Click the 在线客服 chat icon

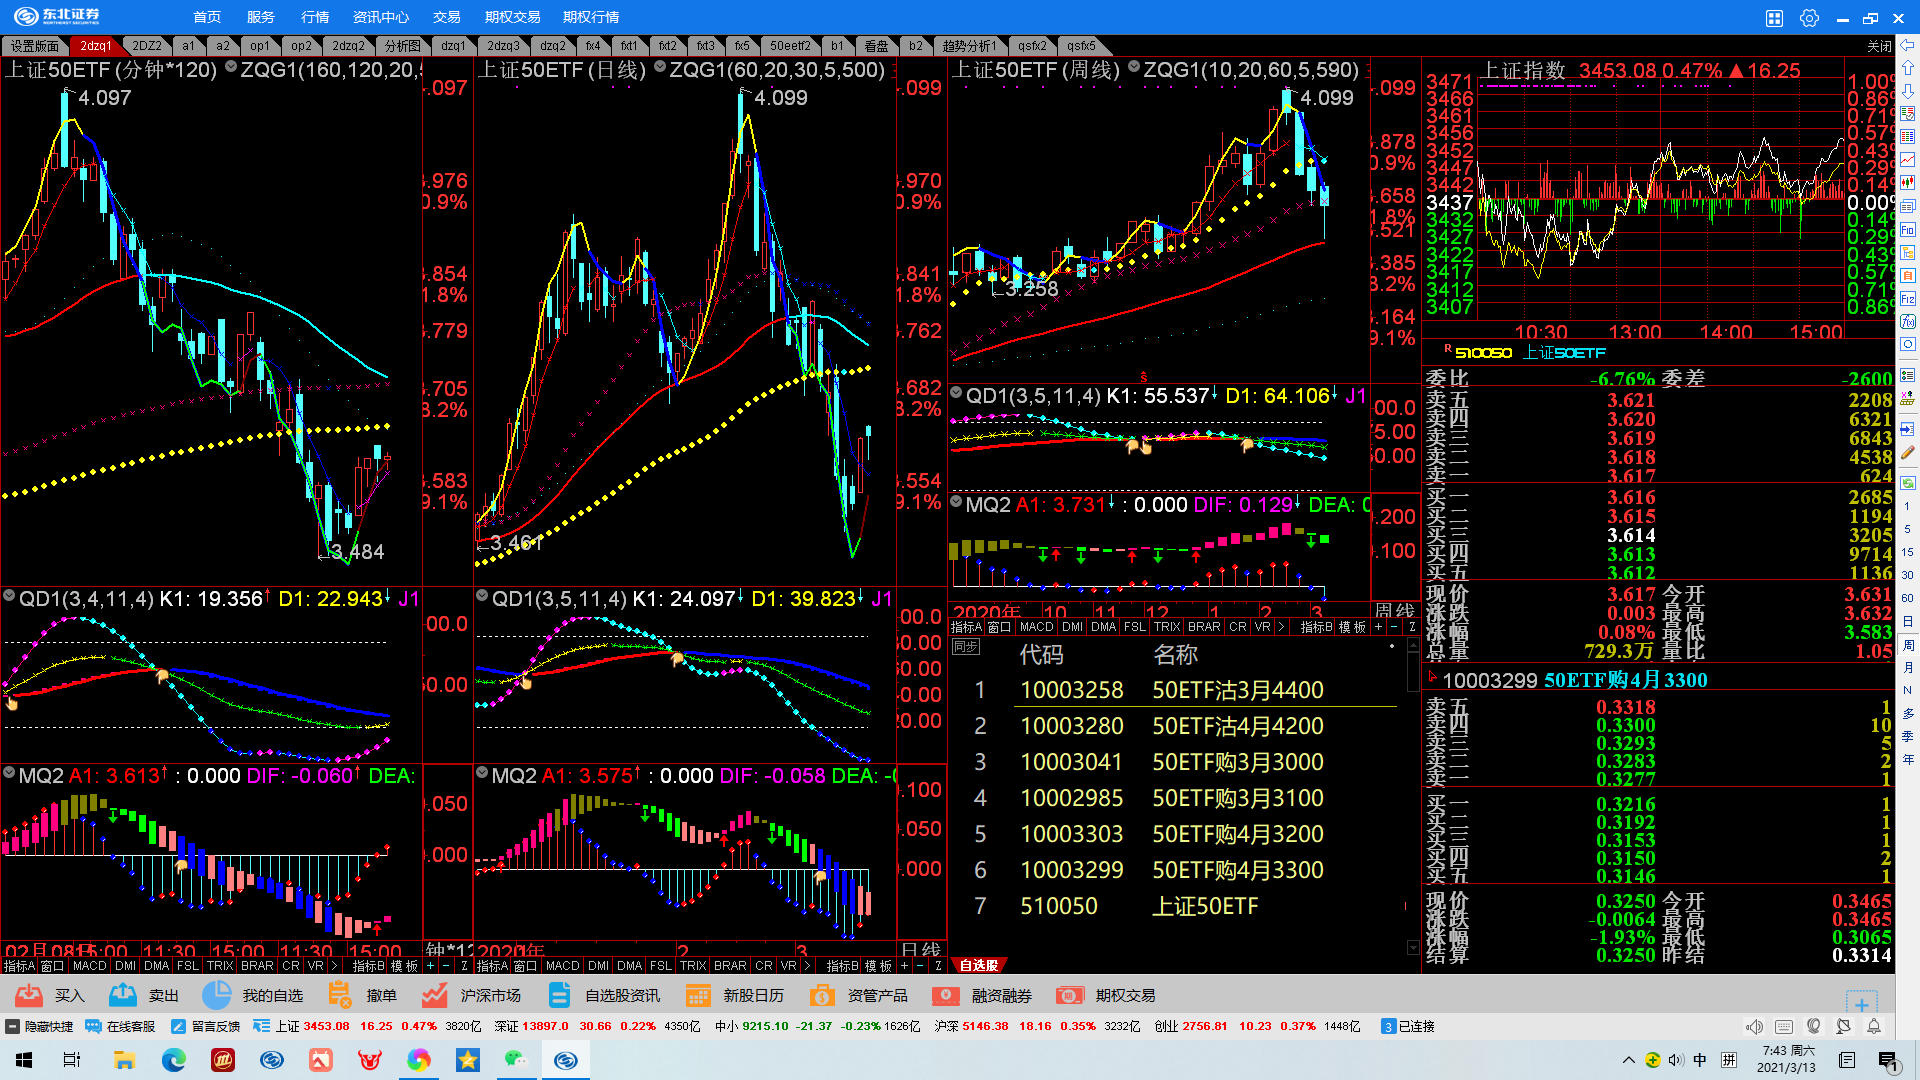93,1026
